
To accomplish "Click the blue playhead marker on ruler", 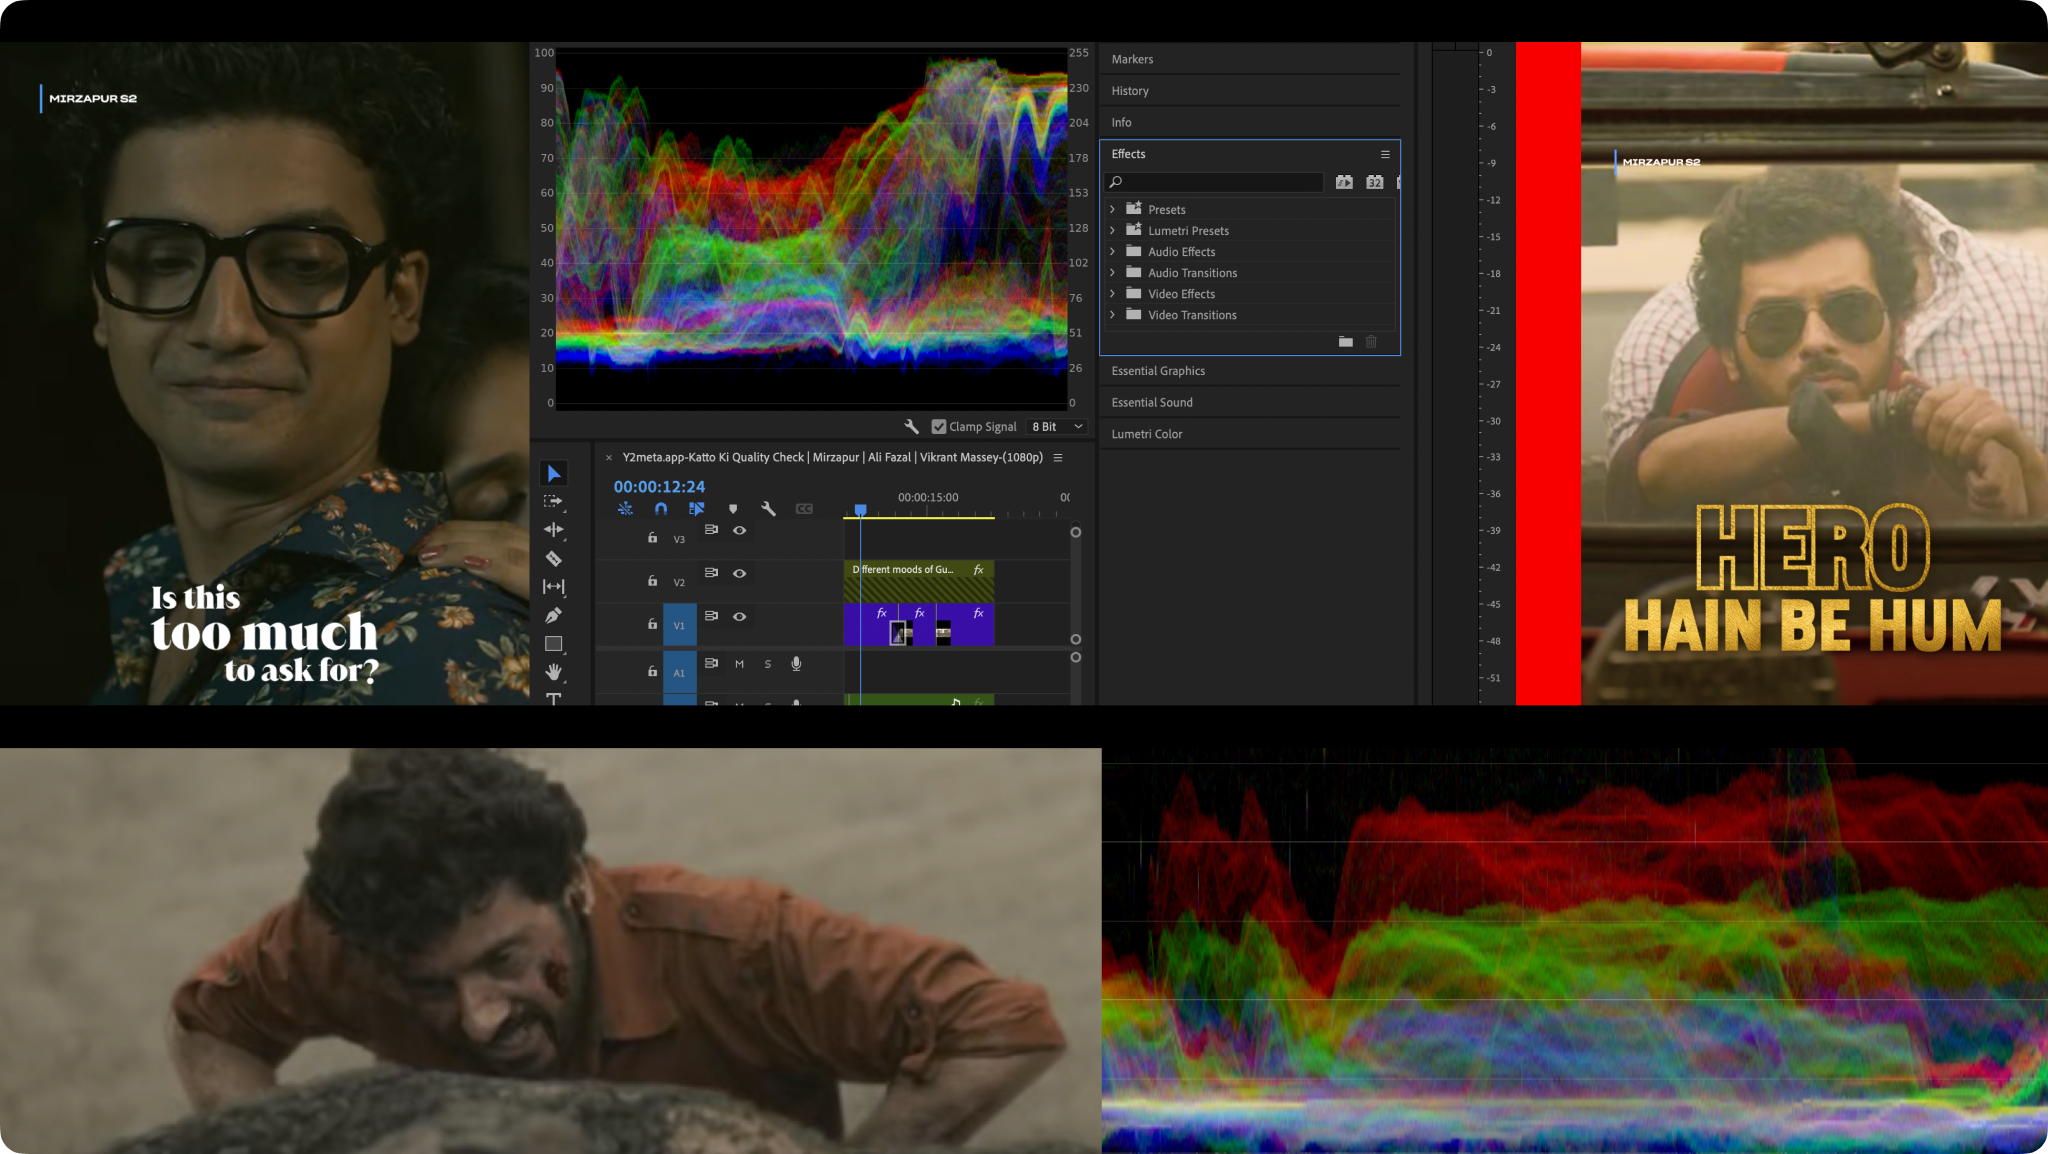I will pyautogui.click(x=860, y=510).
